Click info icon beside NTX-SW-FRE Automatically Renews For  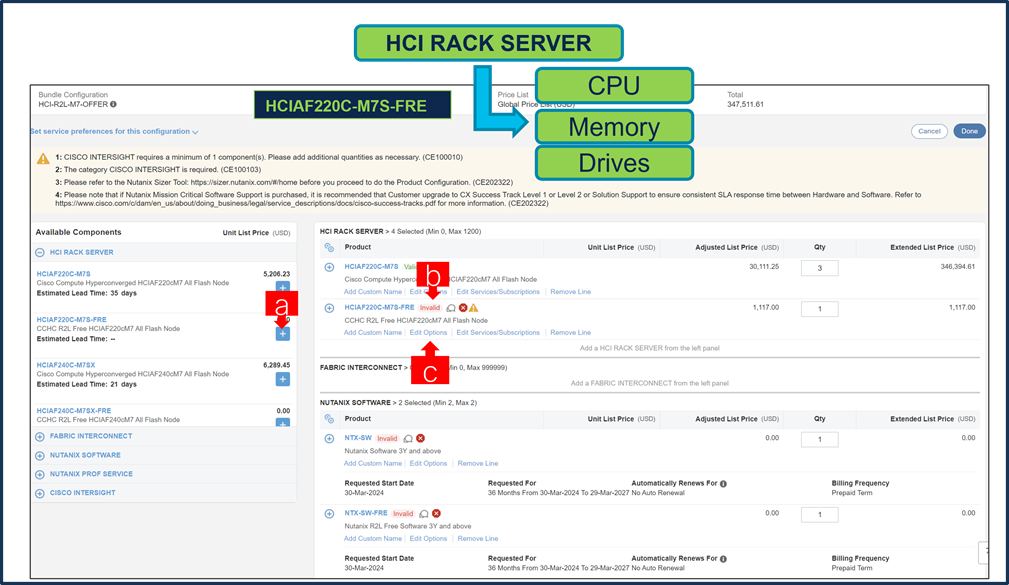pyautogui.click(x=723, y=559)
